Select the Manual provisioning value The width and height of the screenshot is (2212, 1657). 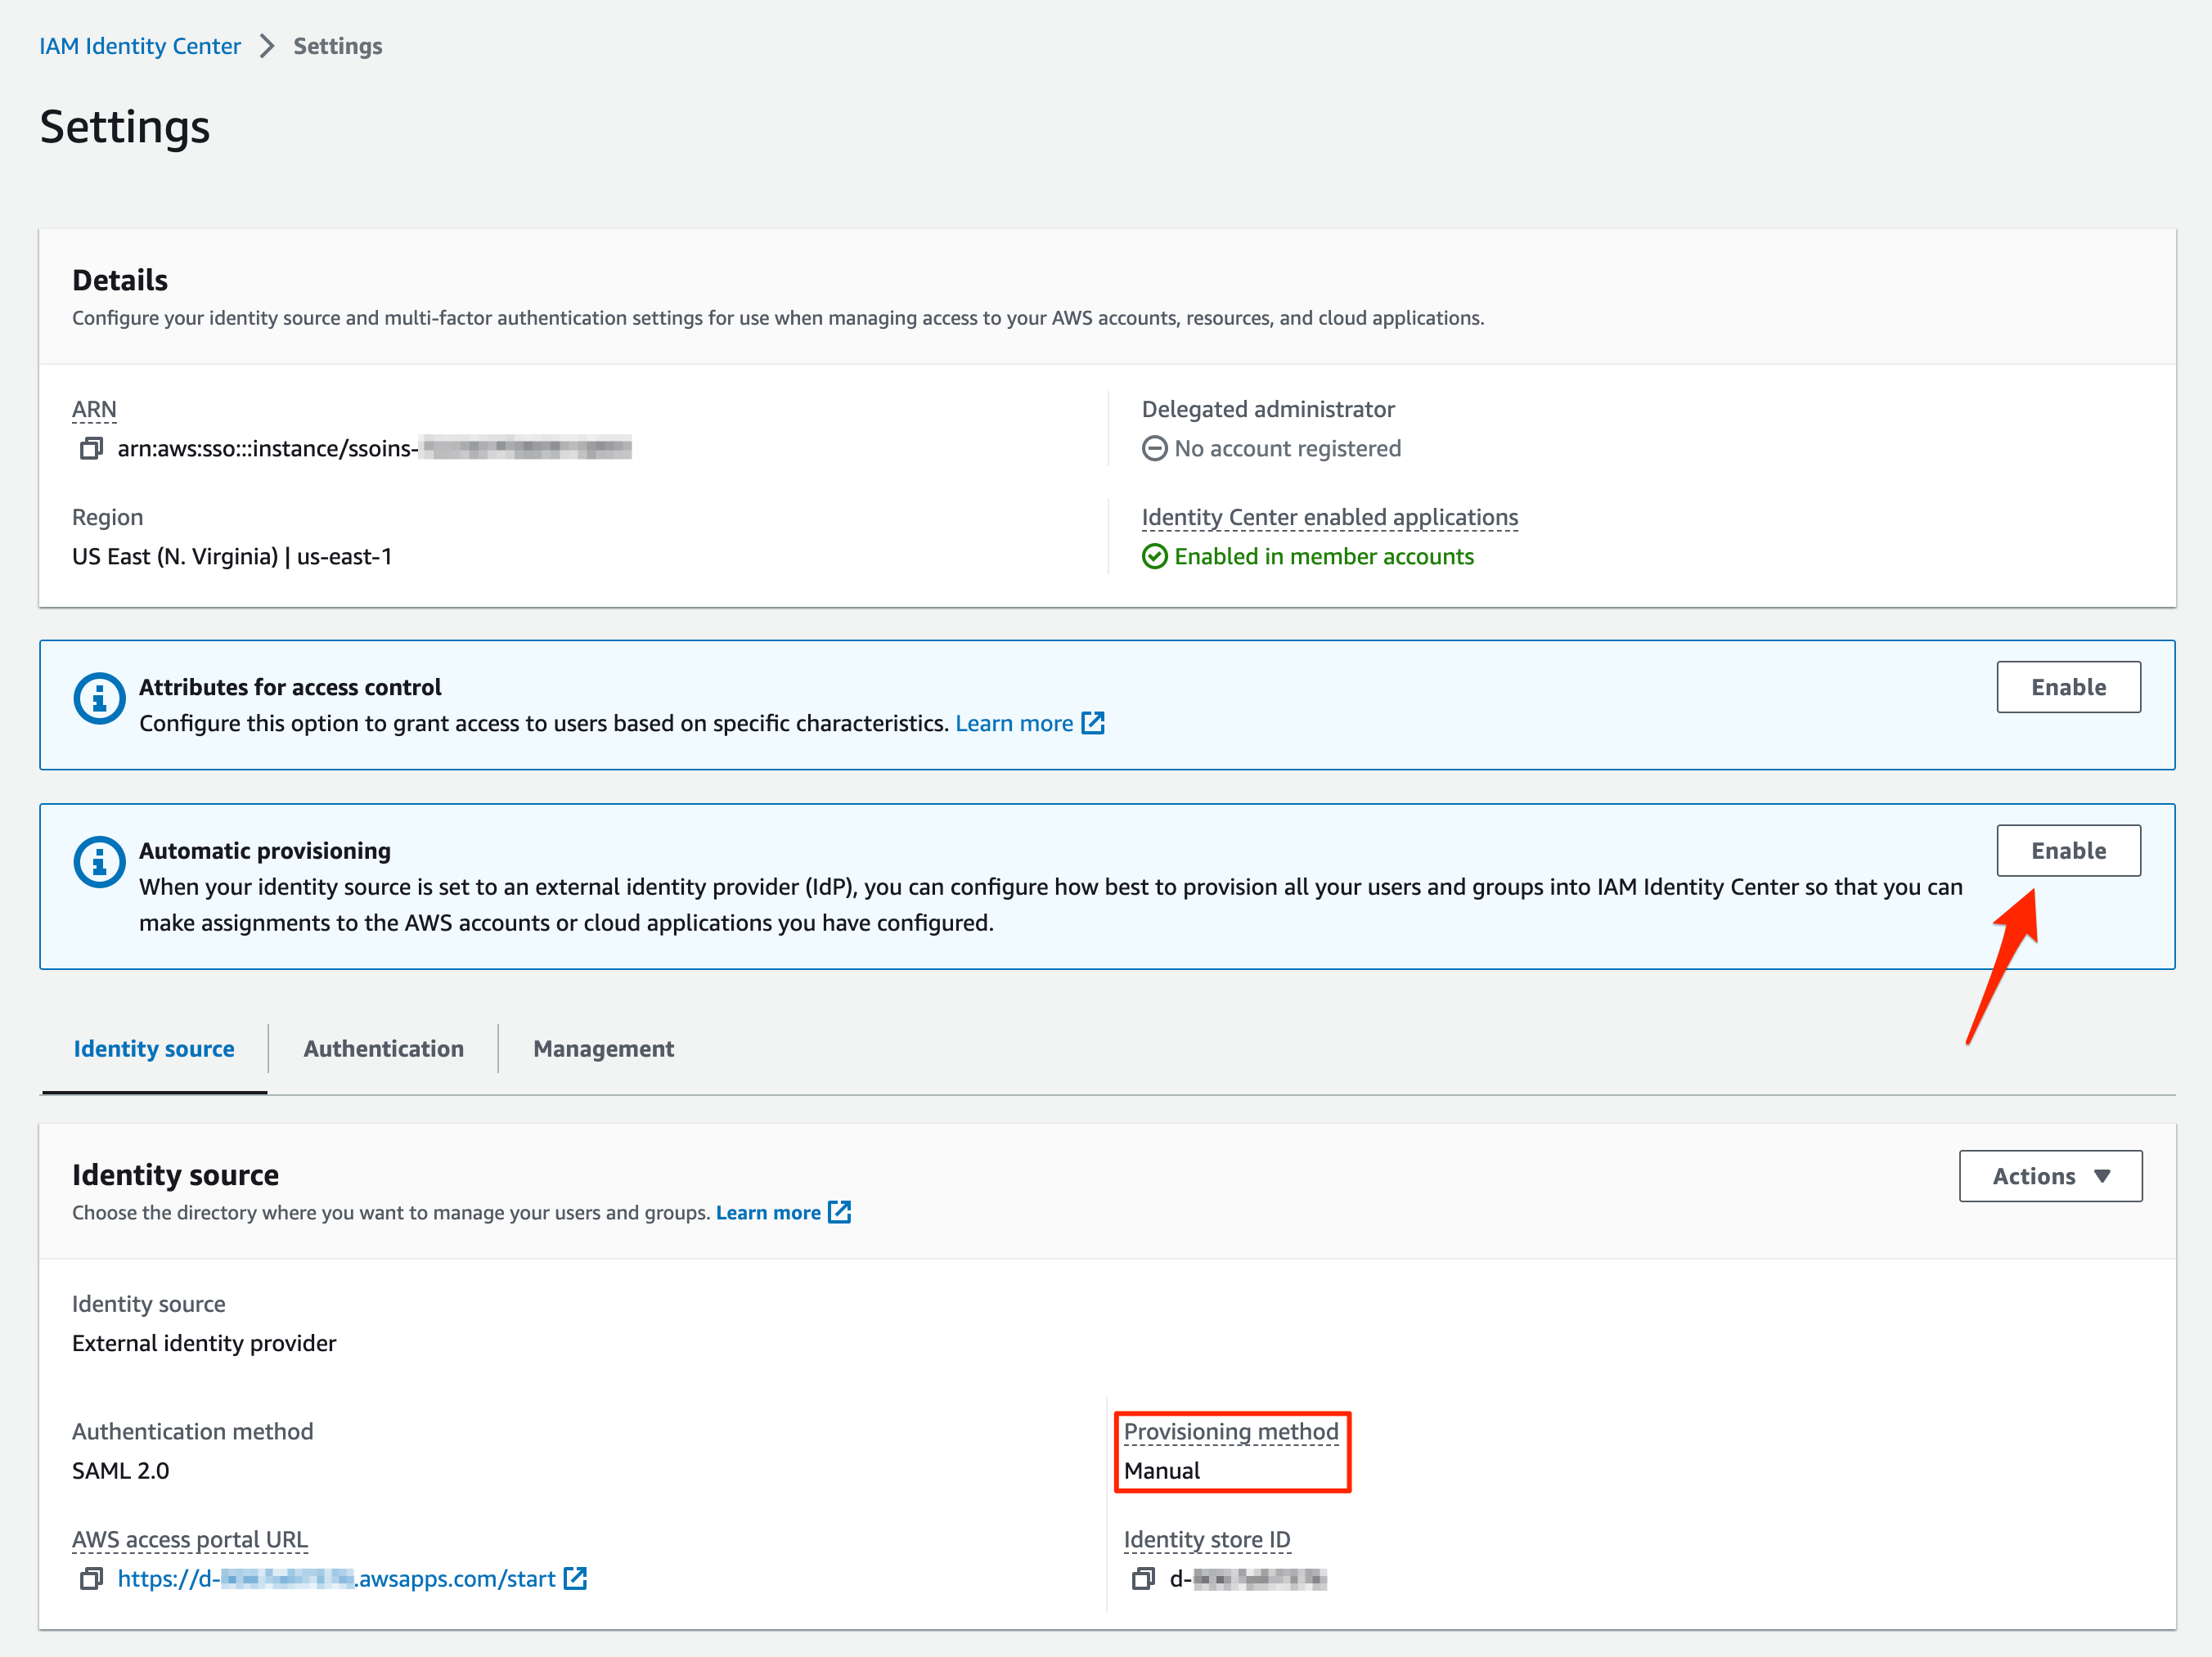click(x=1161, y=1470)
